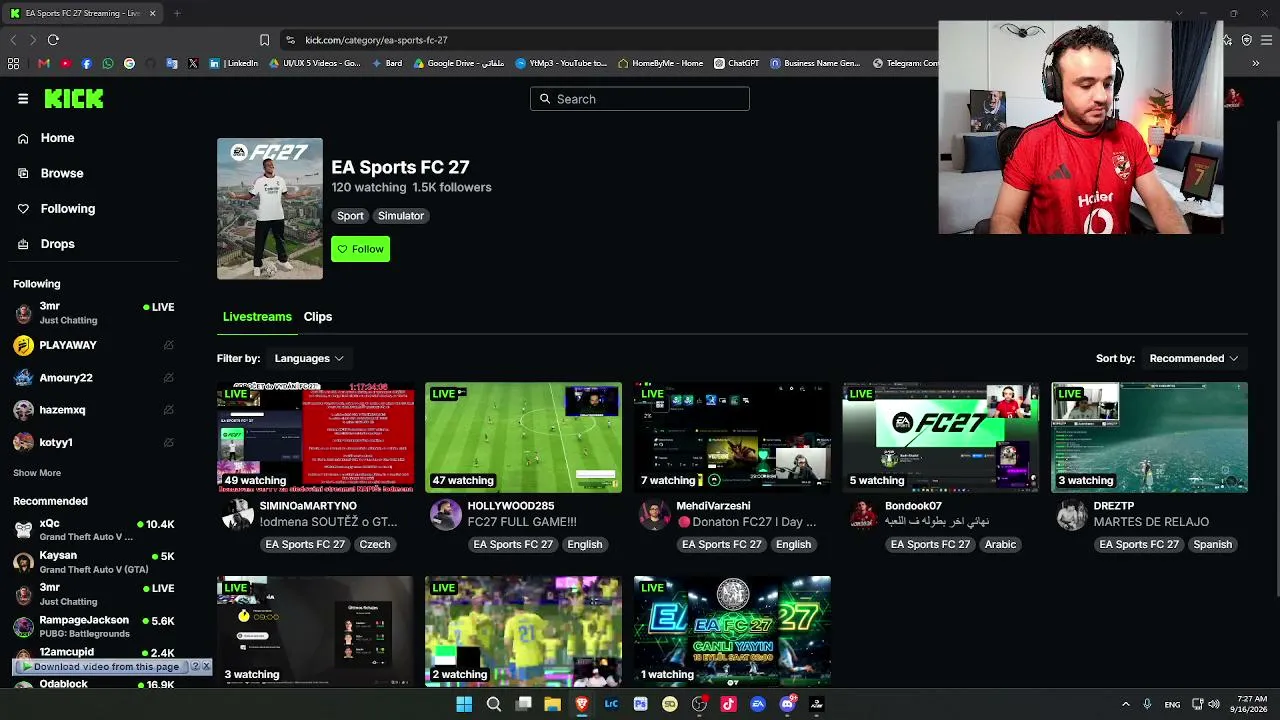Click the Following heart icon in sidebar

pyautogui.click(x=23, y=209)
